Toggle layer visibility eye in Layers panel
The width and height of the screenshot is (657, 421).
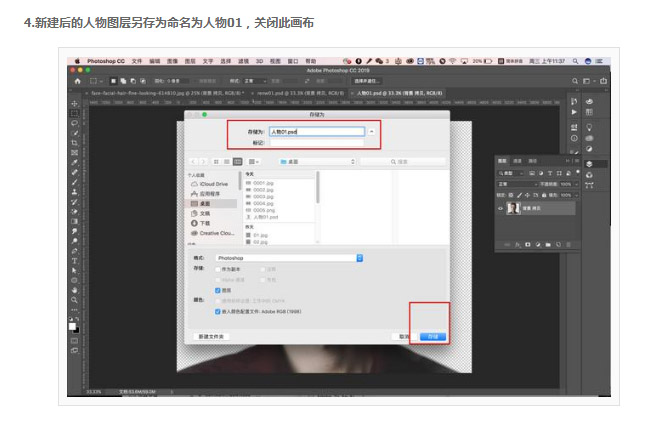(x=500, y=208)
